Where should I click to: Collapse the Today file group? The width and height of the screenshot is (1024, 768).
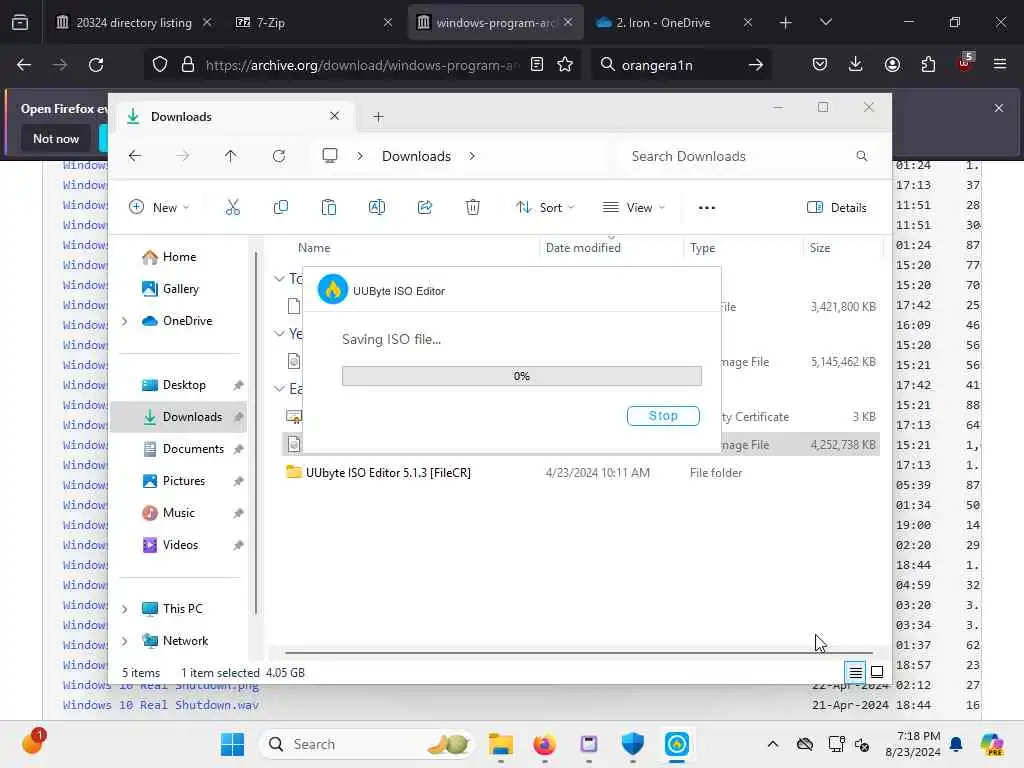point(279,279)
